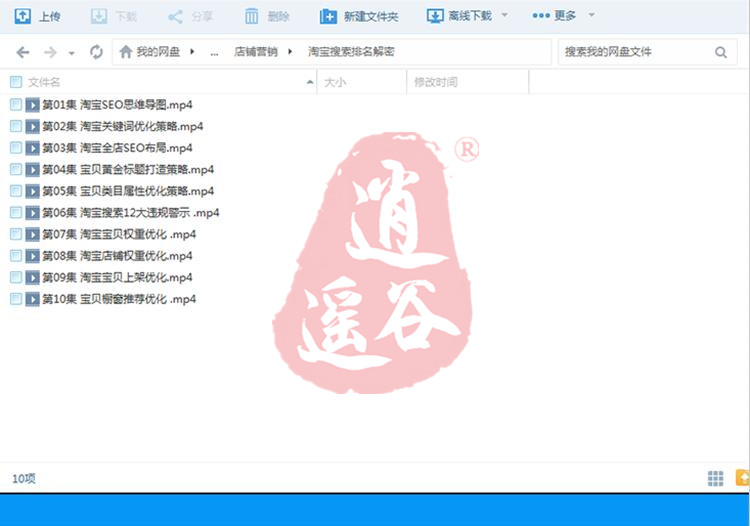Click the video icon of 第03集 file
750x526 pixels.
point(33,148)
